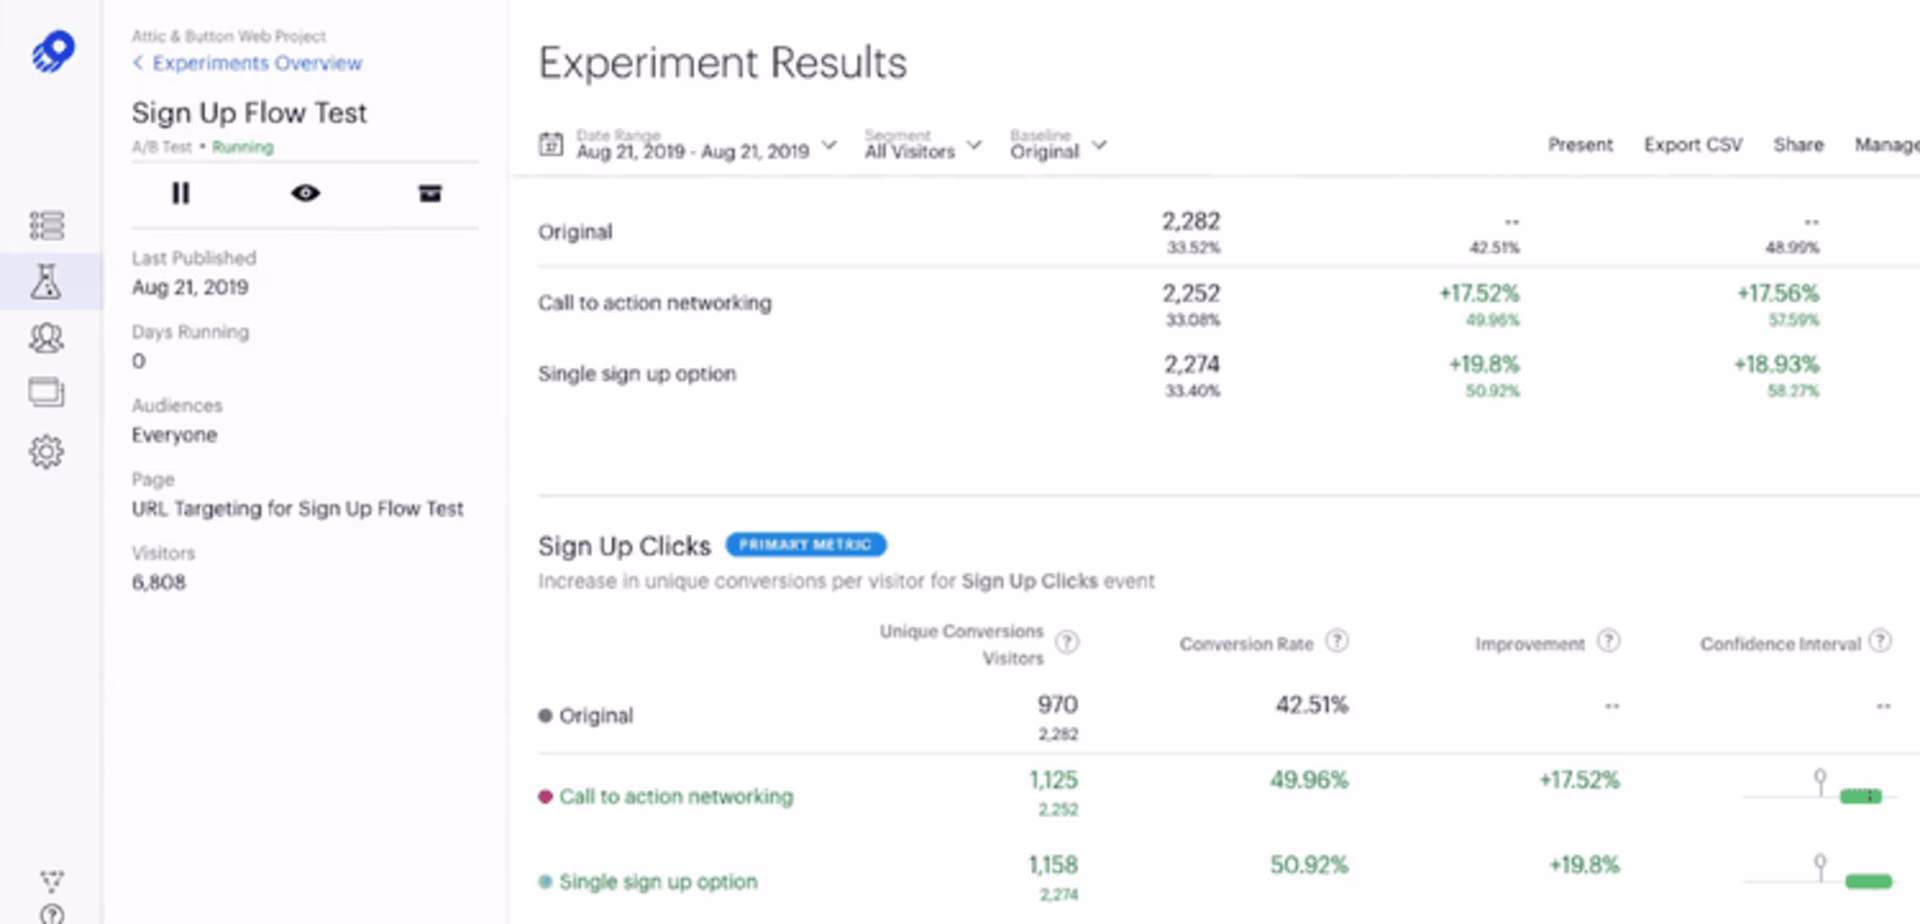Toggle preview with the eye icon
This screenshot has width=1920, height=924.
pyautogui.click(x=306, y=193)
